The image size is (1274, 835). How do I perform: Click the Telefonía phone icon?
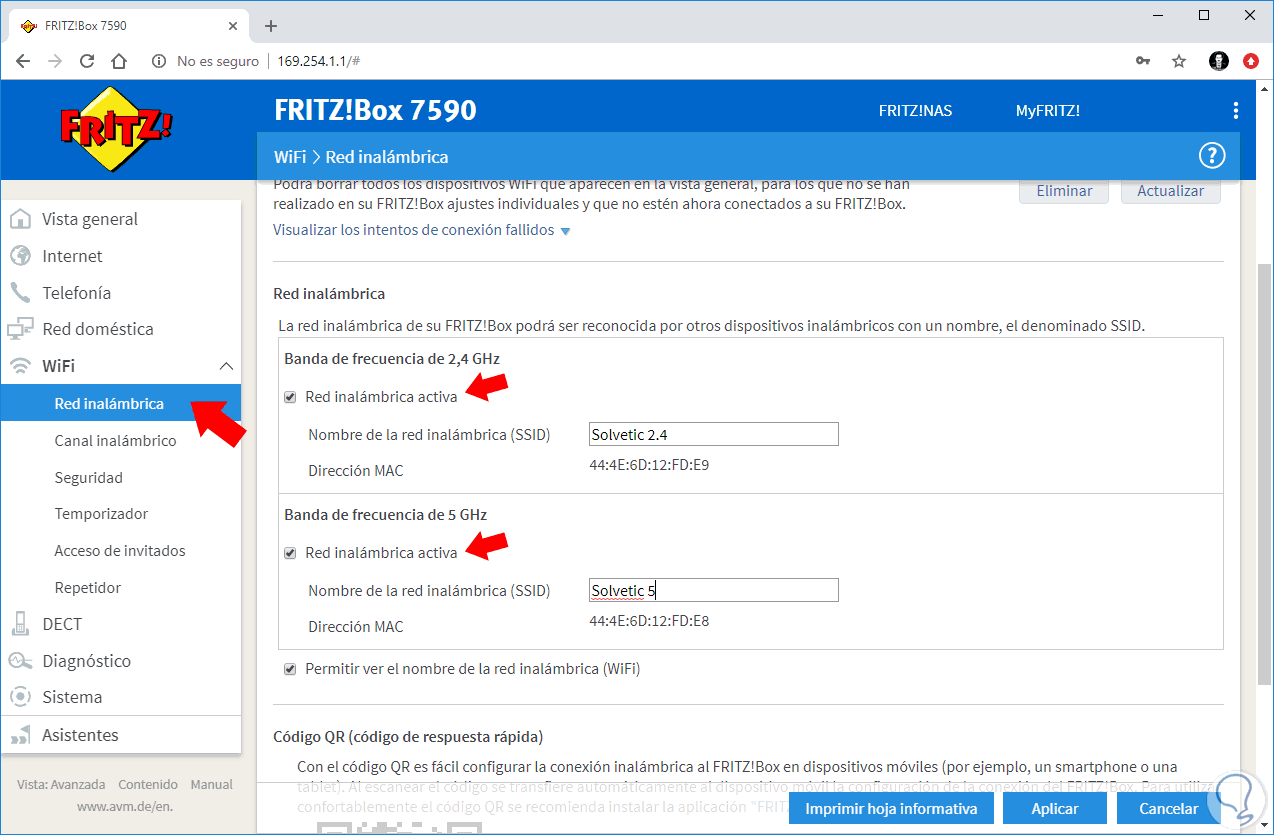pyautogui.click(x=20, y=293)
